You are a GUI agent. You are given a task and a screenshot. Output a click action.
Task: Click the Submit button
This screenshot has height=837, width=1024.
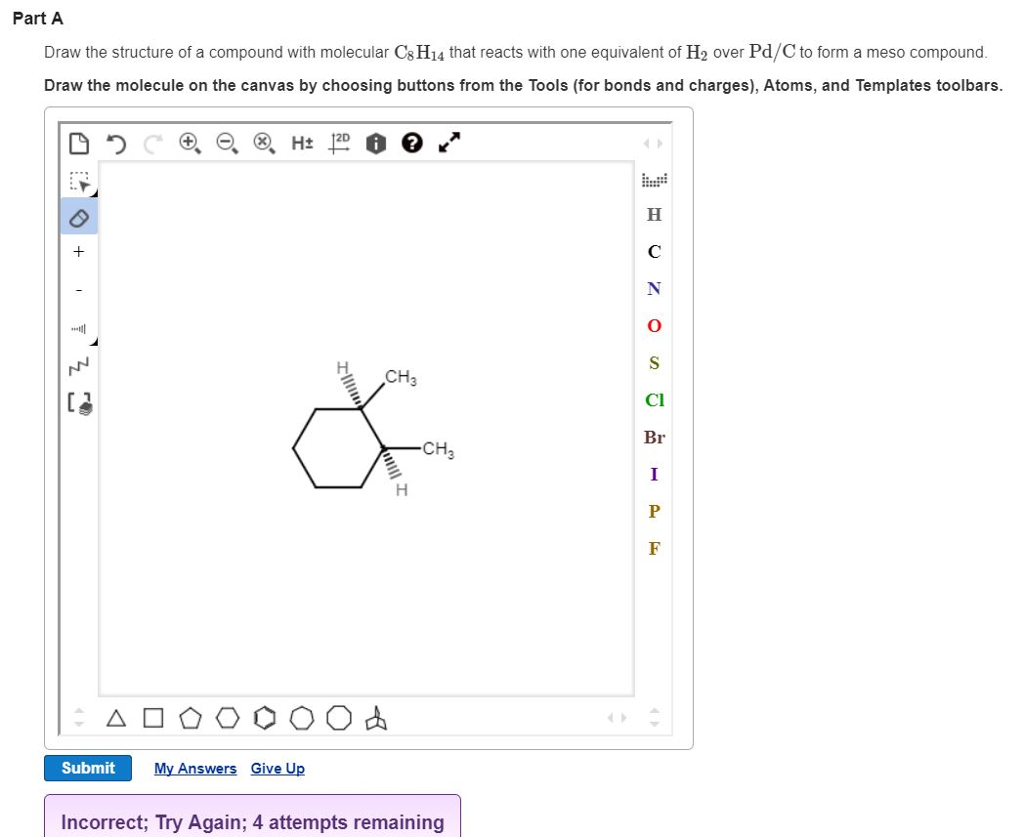tap(88, 768)
